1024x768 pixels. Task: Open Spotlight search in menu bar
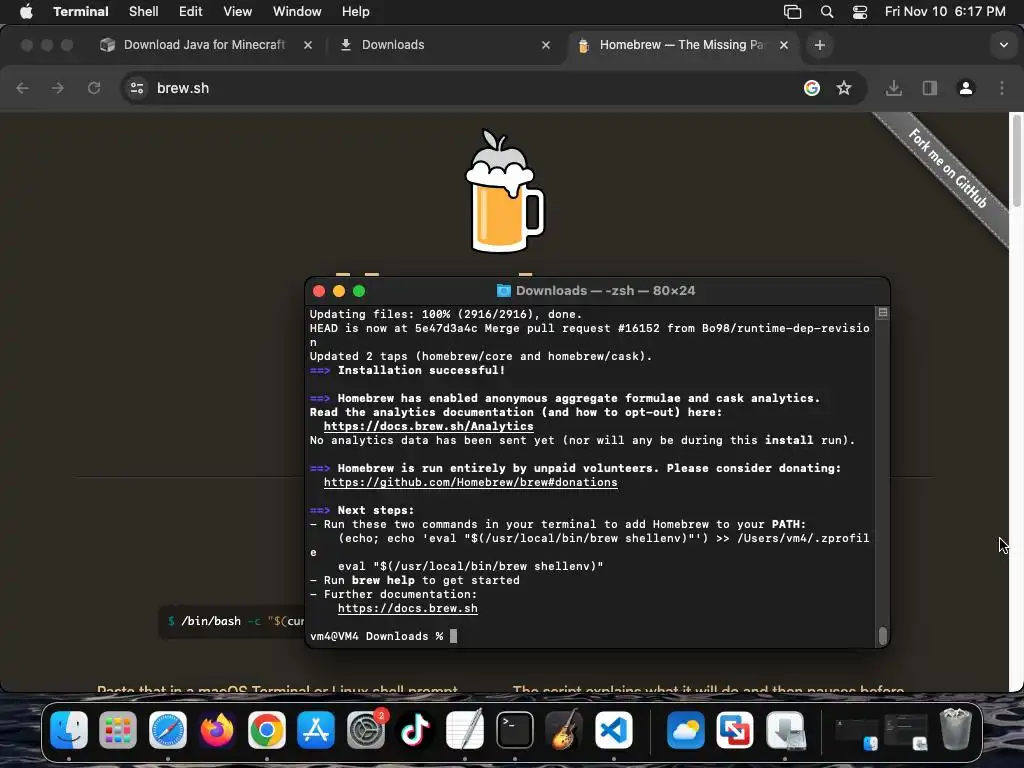tap(827, 12)
